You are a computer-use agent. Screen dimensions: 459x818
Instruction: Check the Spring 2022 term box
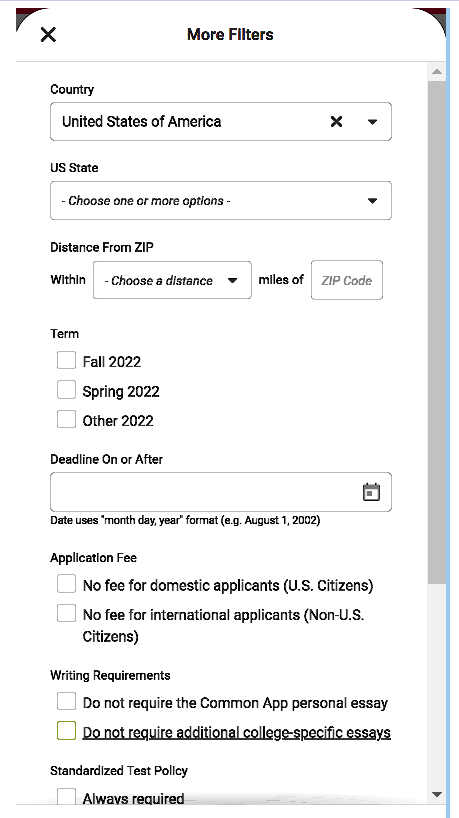(x=66, y=390)
